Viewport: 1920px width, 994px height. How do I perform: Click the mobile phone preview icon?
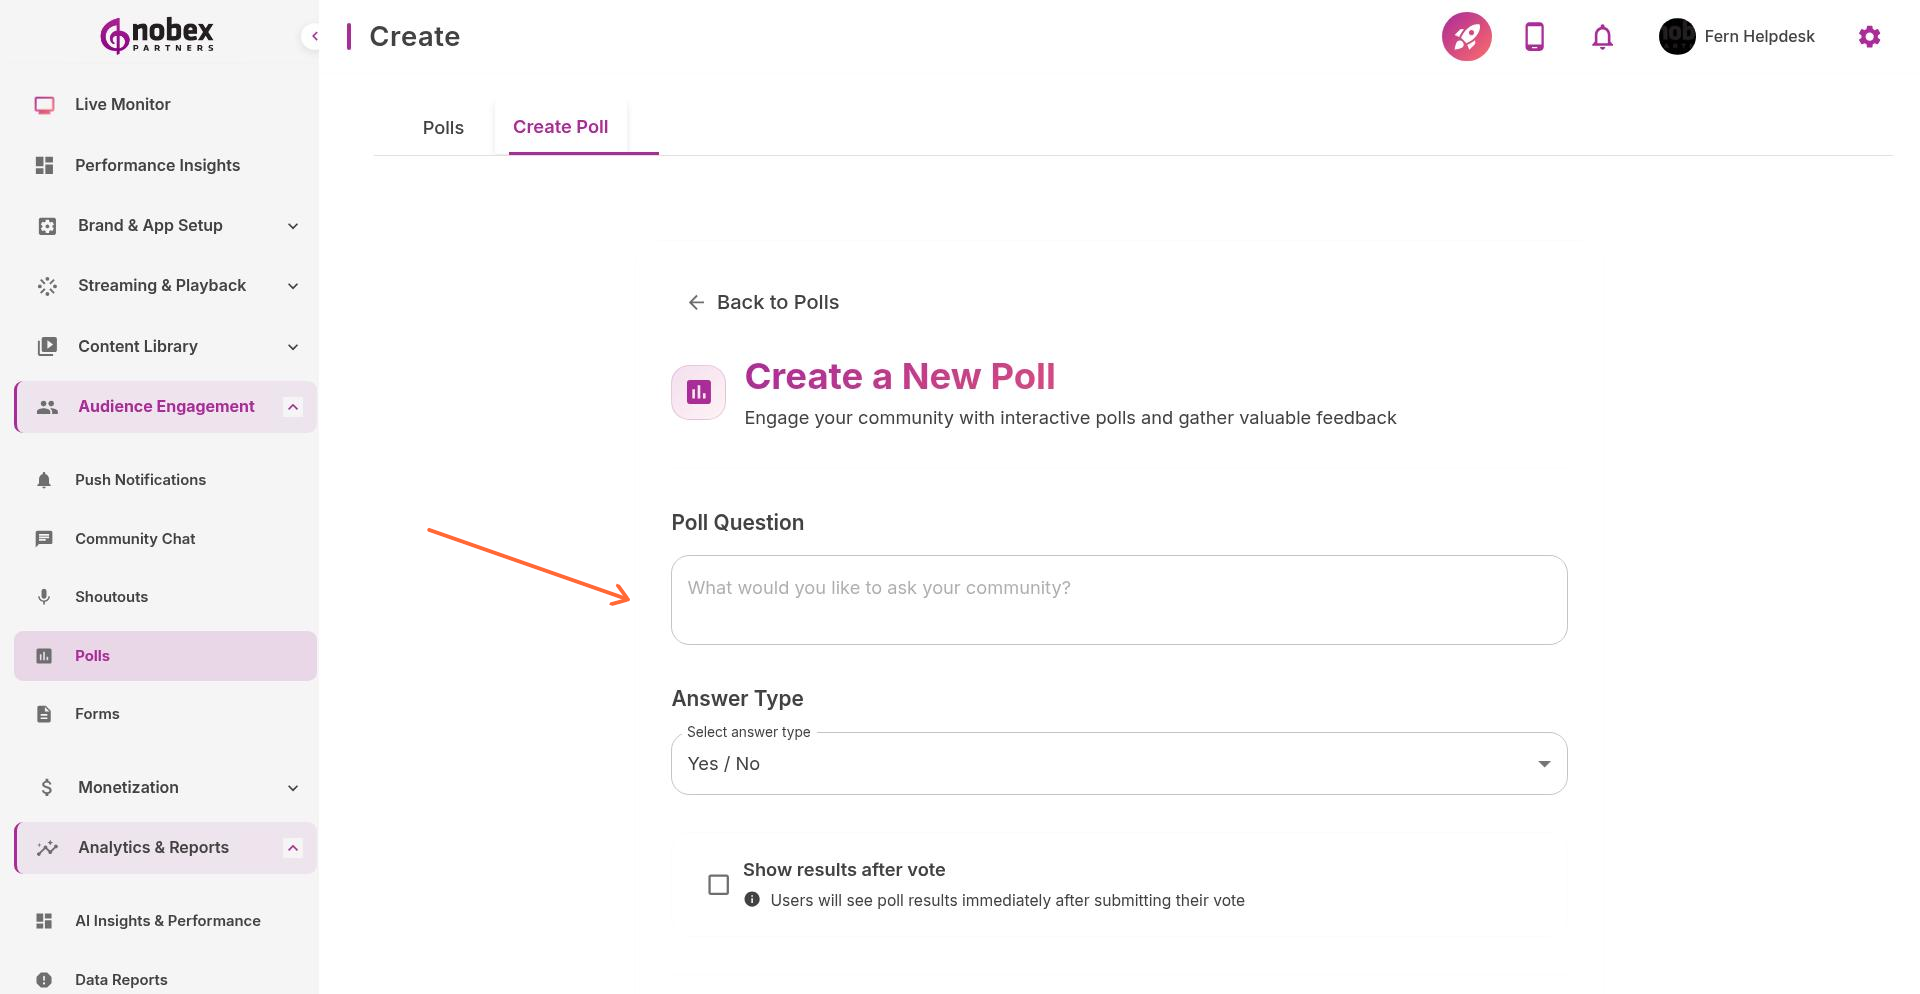(x=1534, y=36)
